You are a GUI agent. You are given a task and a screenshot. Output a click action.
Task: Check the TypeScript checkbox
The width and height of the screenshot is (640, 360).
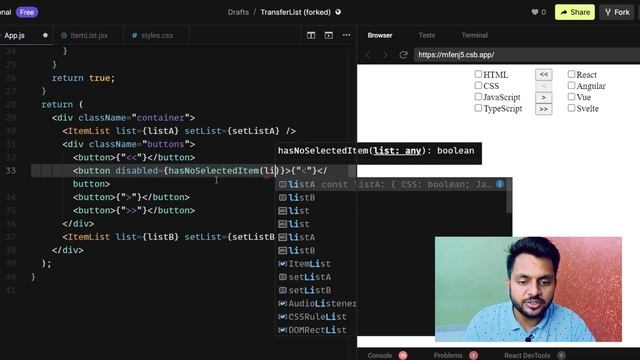coord(478,108)
